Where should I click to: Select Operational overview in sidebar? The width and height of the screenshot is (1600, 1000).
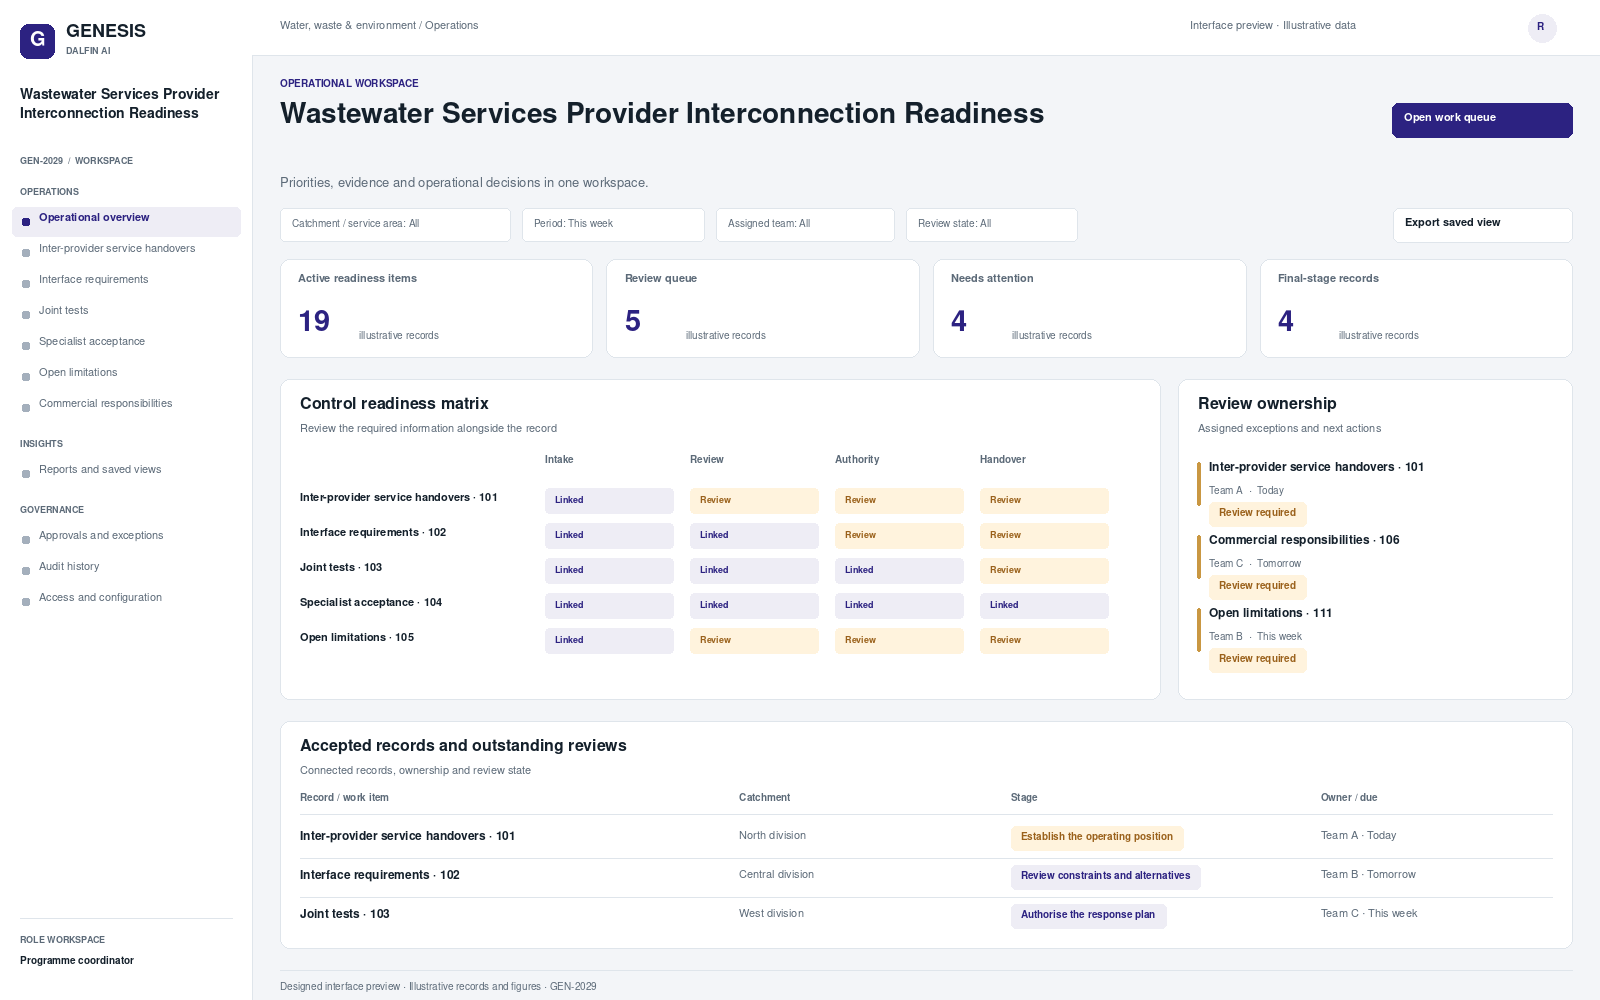(x=126, y=221)
